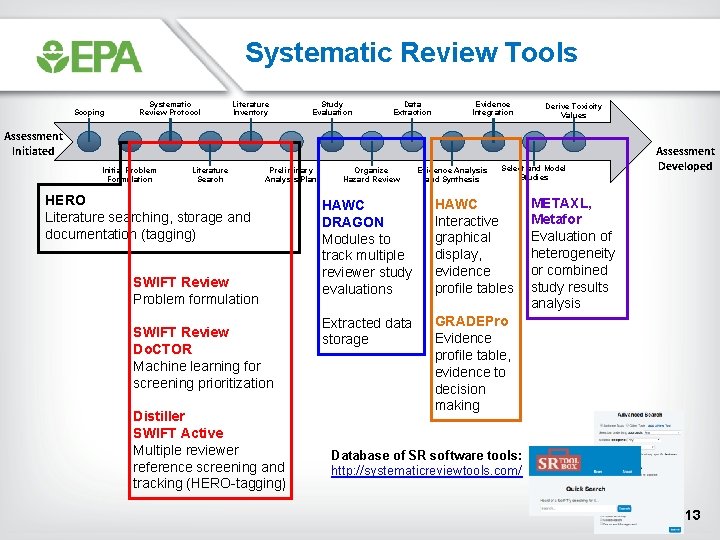Click the orange 'GRADEPro' heading
The width and height of the screenshot is (720, 540).
coord(472,321)
